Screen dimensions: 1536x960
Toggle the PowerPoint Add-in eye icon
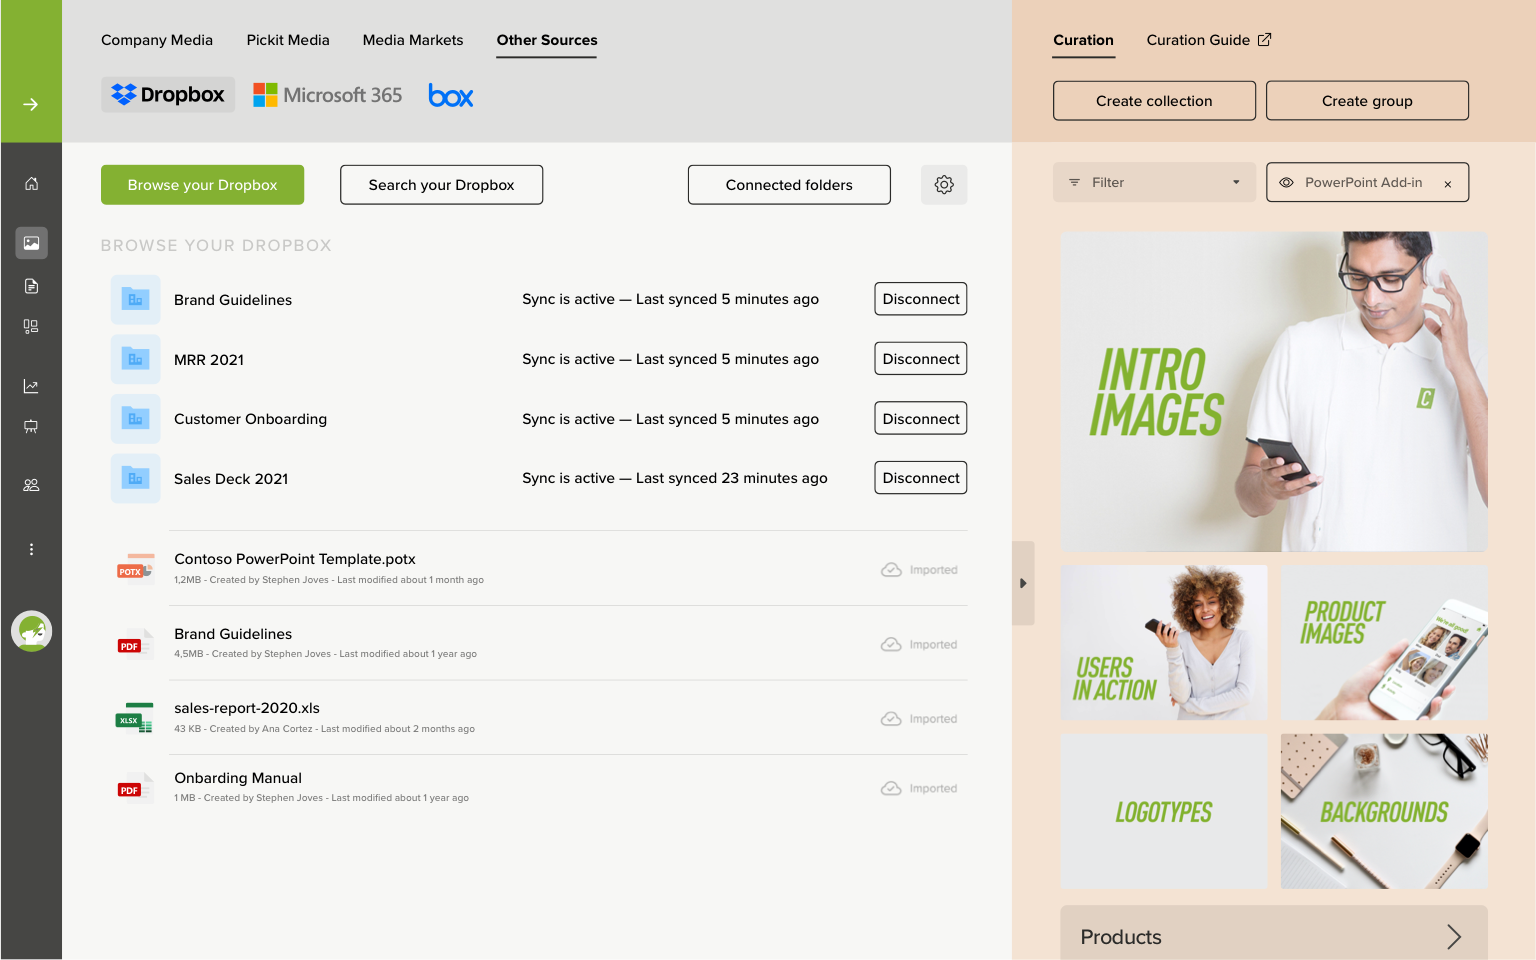(1286, 183)
